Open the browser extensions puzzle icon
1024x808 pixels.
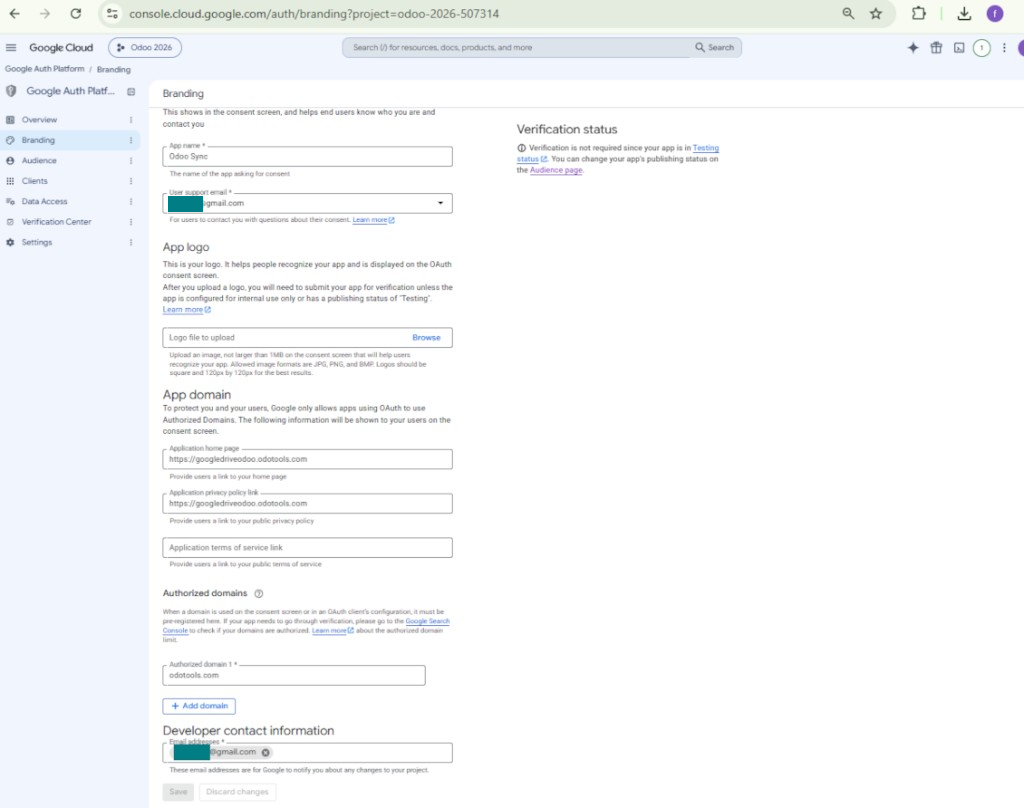click(x=919, y=14)
